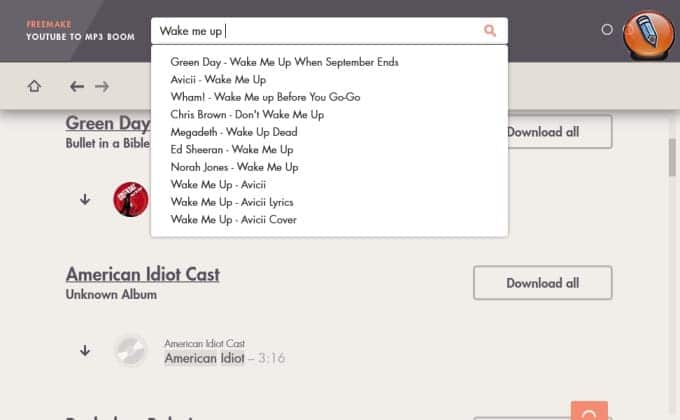Download the Green Day track arrow
This screenshot has height=420, width=680.
pyautogui.click(x=85, y=200)
